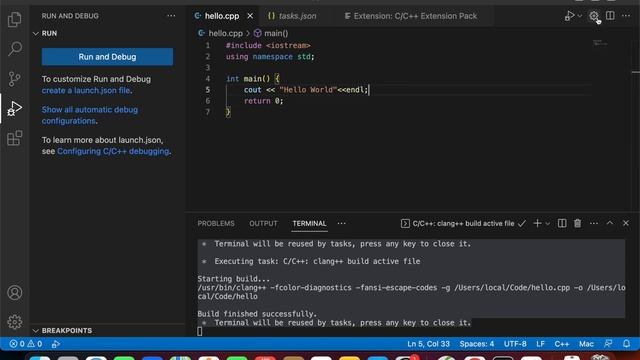Close the bottom terminal panel

626,223
